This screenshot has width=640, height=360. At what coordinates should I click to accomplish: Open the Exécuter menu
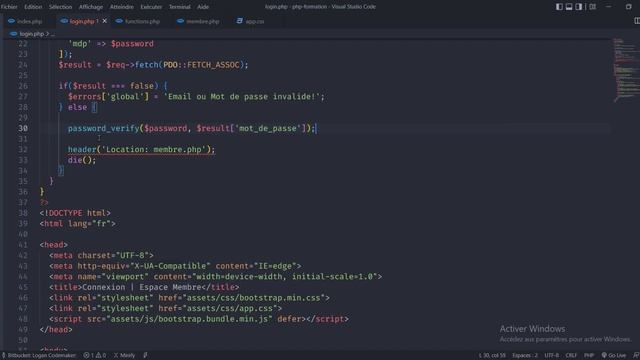(151, 7)
